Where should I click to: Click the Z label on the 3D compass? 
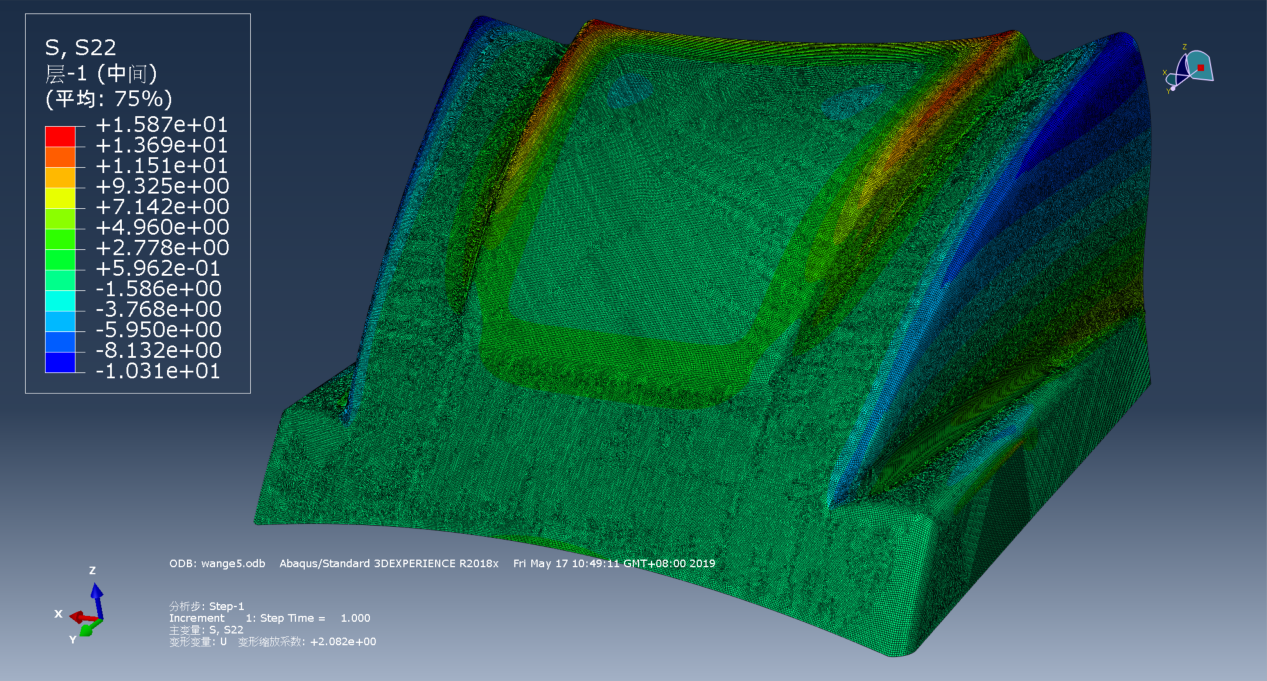point(1184,46)
